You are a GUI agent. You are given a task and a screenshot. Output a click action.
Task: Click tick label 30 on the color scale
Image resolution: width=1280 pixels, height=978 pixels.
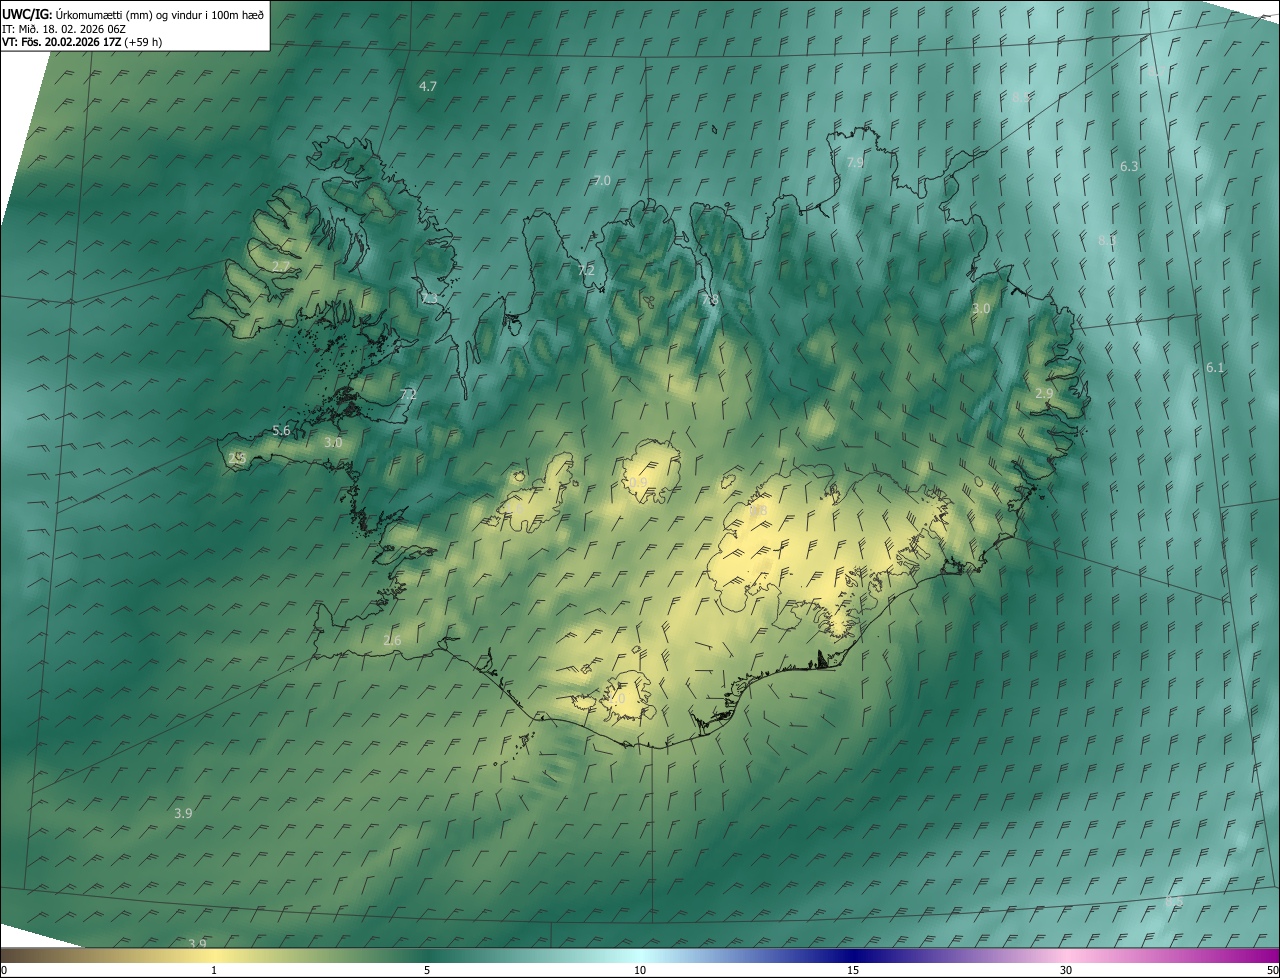pyautogui.click(x=1066, y=971)
